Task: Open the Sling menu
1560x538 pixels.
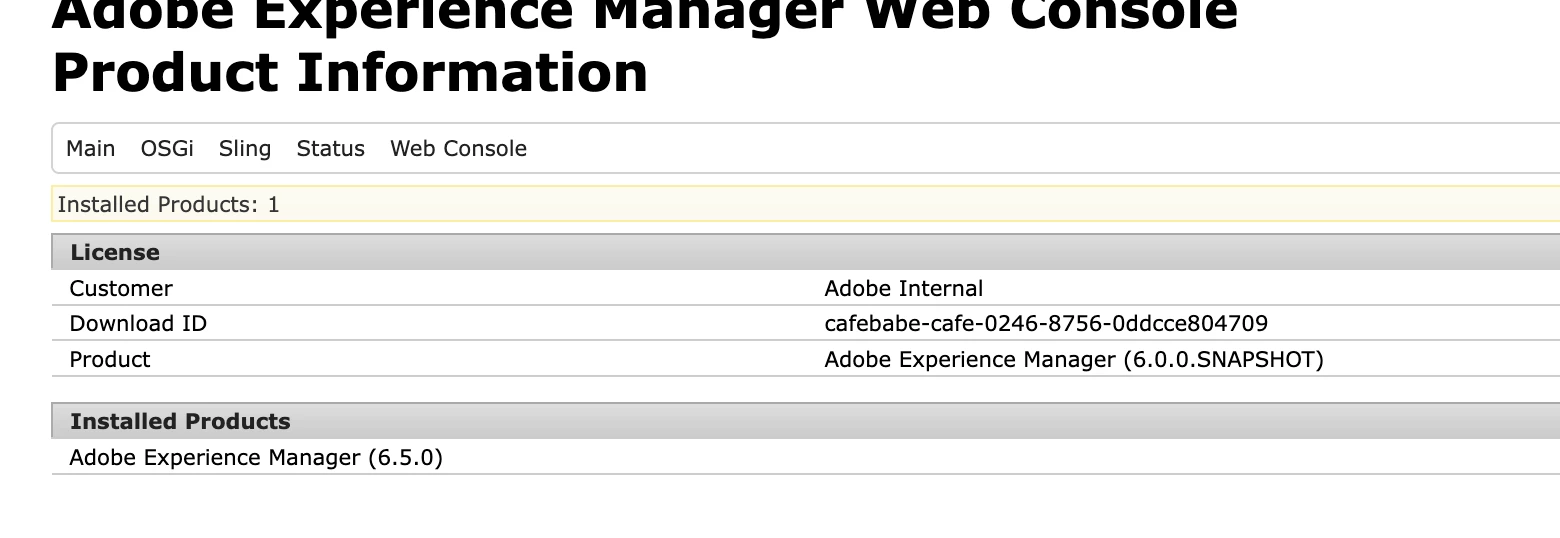Action: coord(245,149)
